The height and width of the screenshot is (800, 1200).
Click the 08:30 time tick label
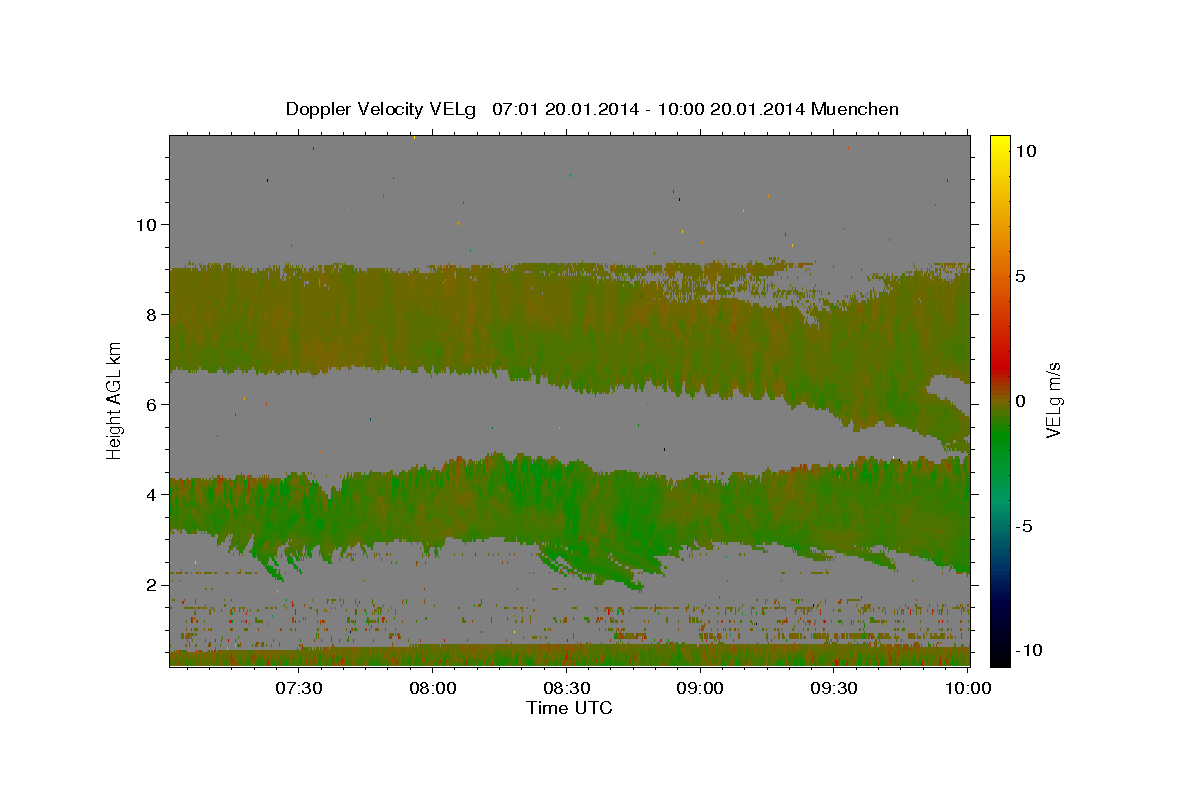(x=566, y=688)
